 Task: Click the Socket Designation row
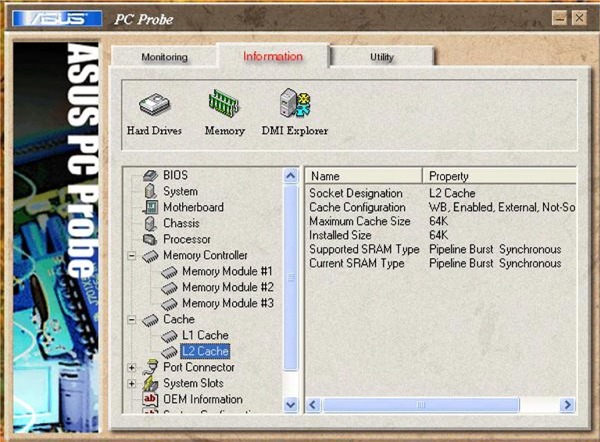pos(441,194)
